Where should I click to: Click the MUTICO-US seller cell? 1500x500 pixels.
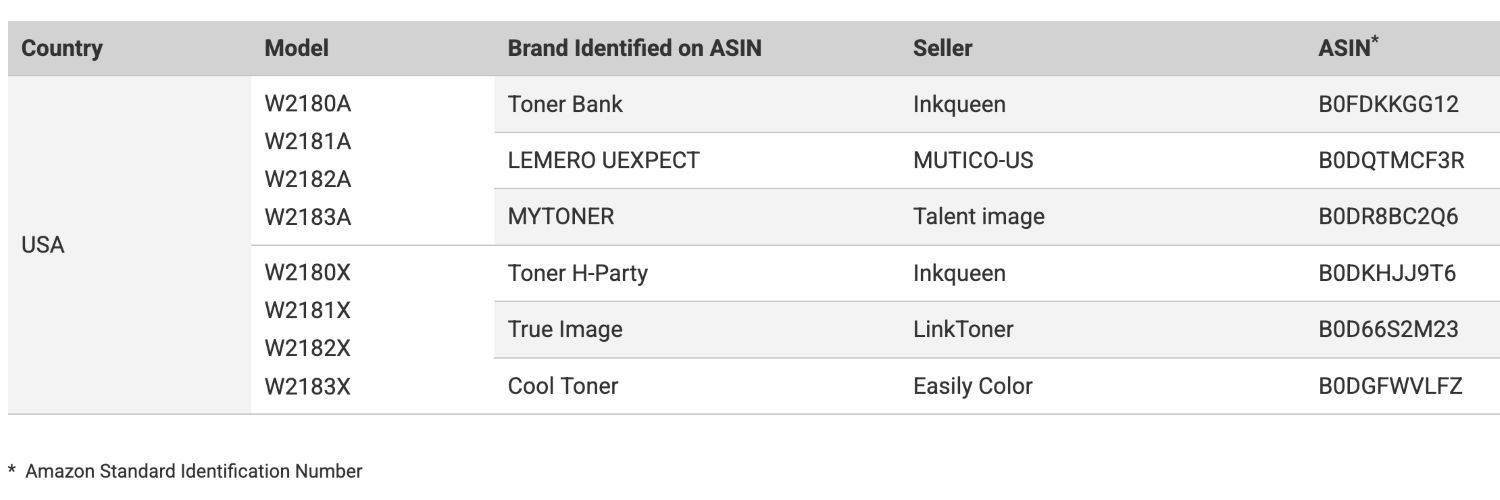coord(973,160)
